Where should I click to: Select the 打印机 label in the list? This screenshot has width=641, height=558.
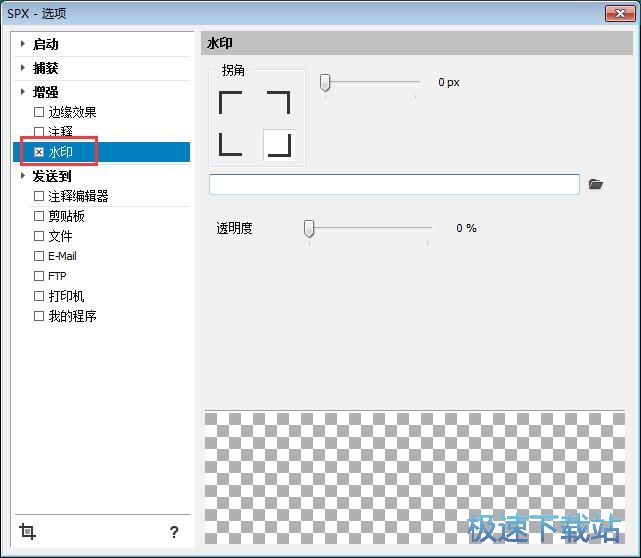66,296
